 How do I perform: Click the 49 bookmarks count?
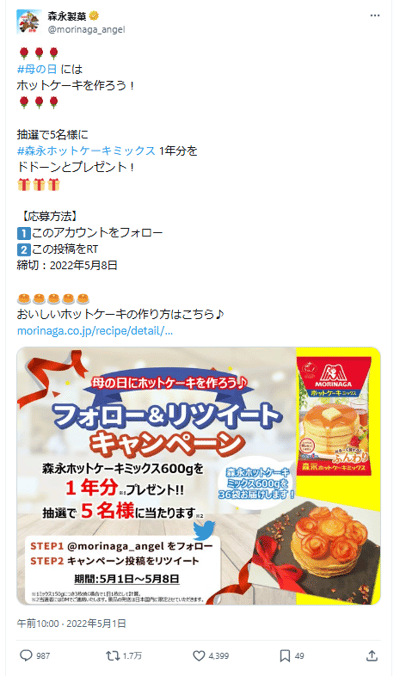point(299,656)
